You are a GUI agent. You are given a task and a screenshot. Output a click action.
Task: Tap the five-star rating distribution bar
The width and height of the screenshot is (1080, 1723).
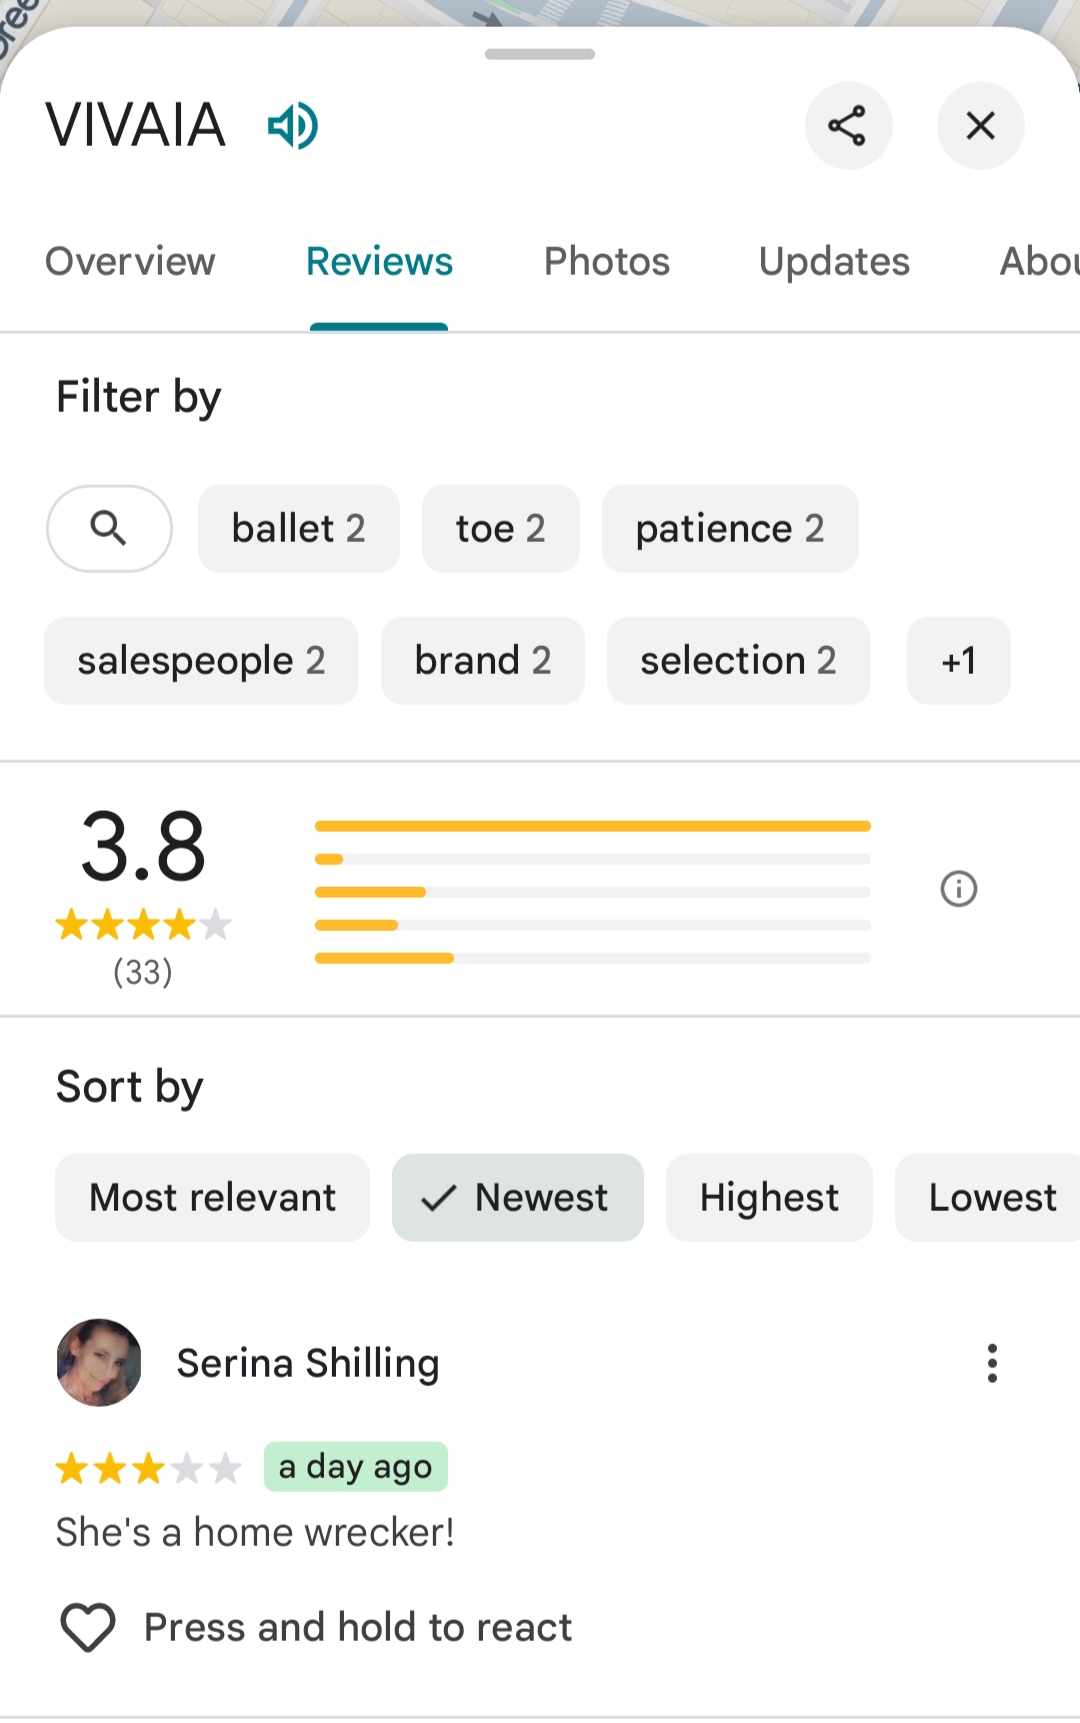[x=592, y=826]
